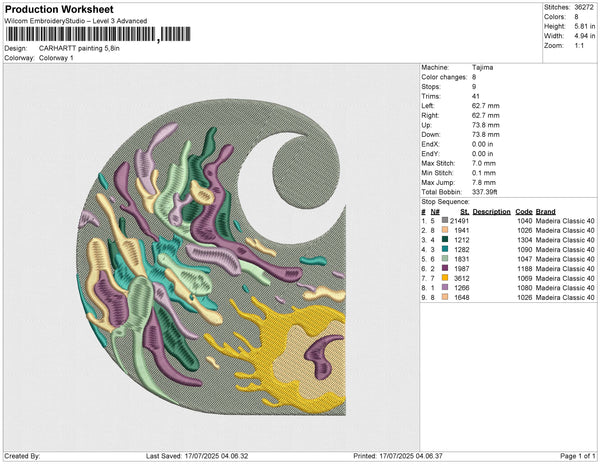Click the Description column header
This screenshot has width=600, height=464.
click(x=491, y=212)
